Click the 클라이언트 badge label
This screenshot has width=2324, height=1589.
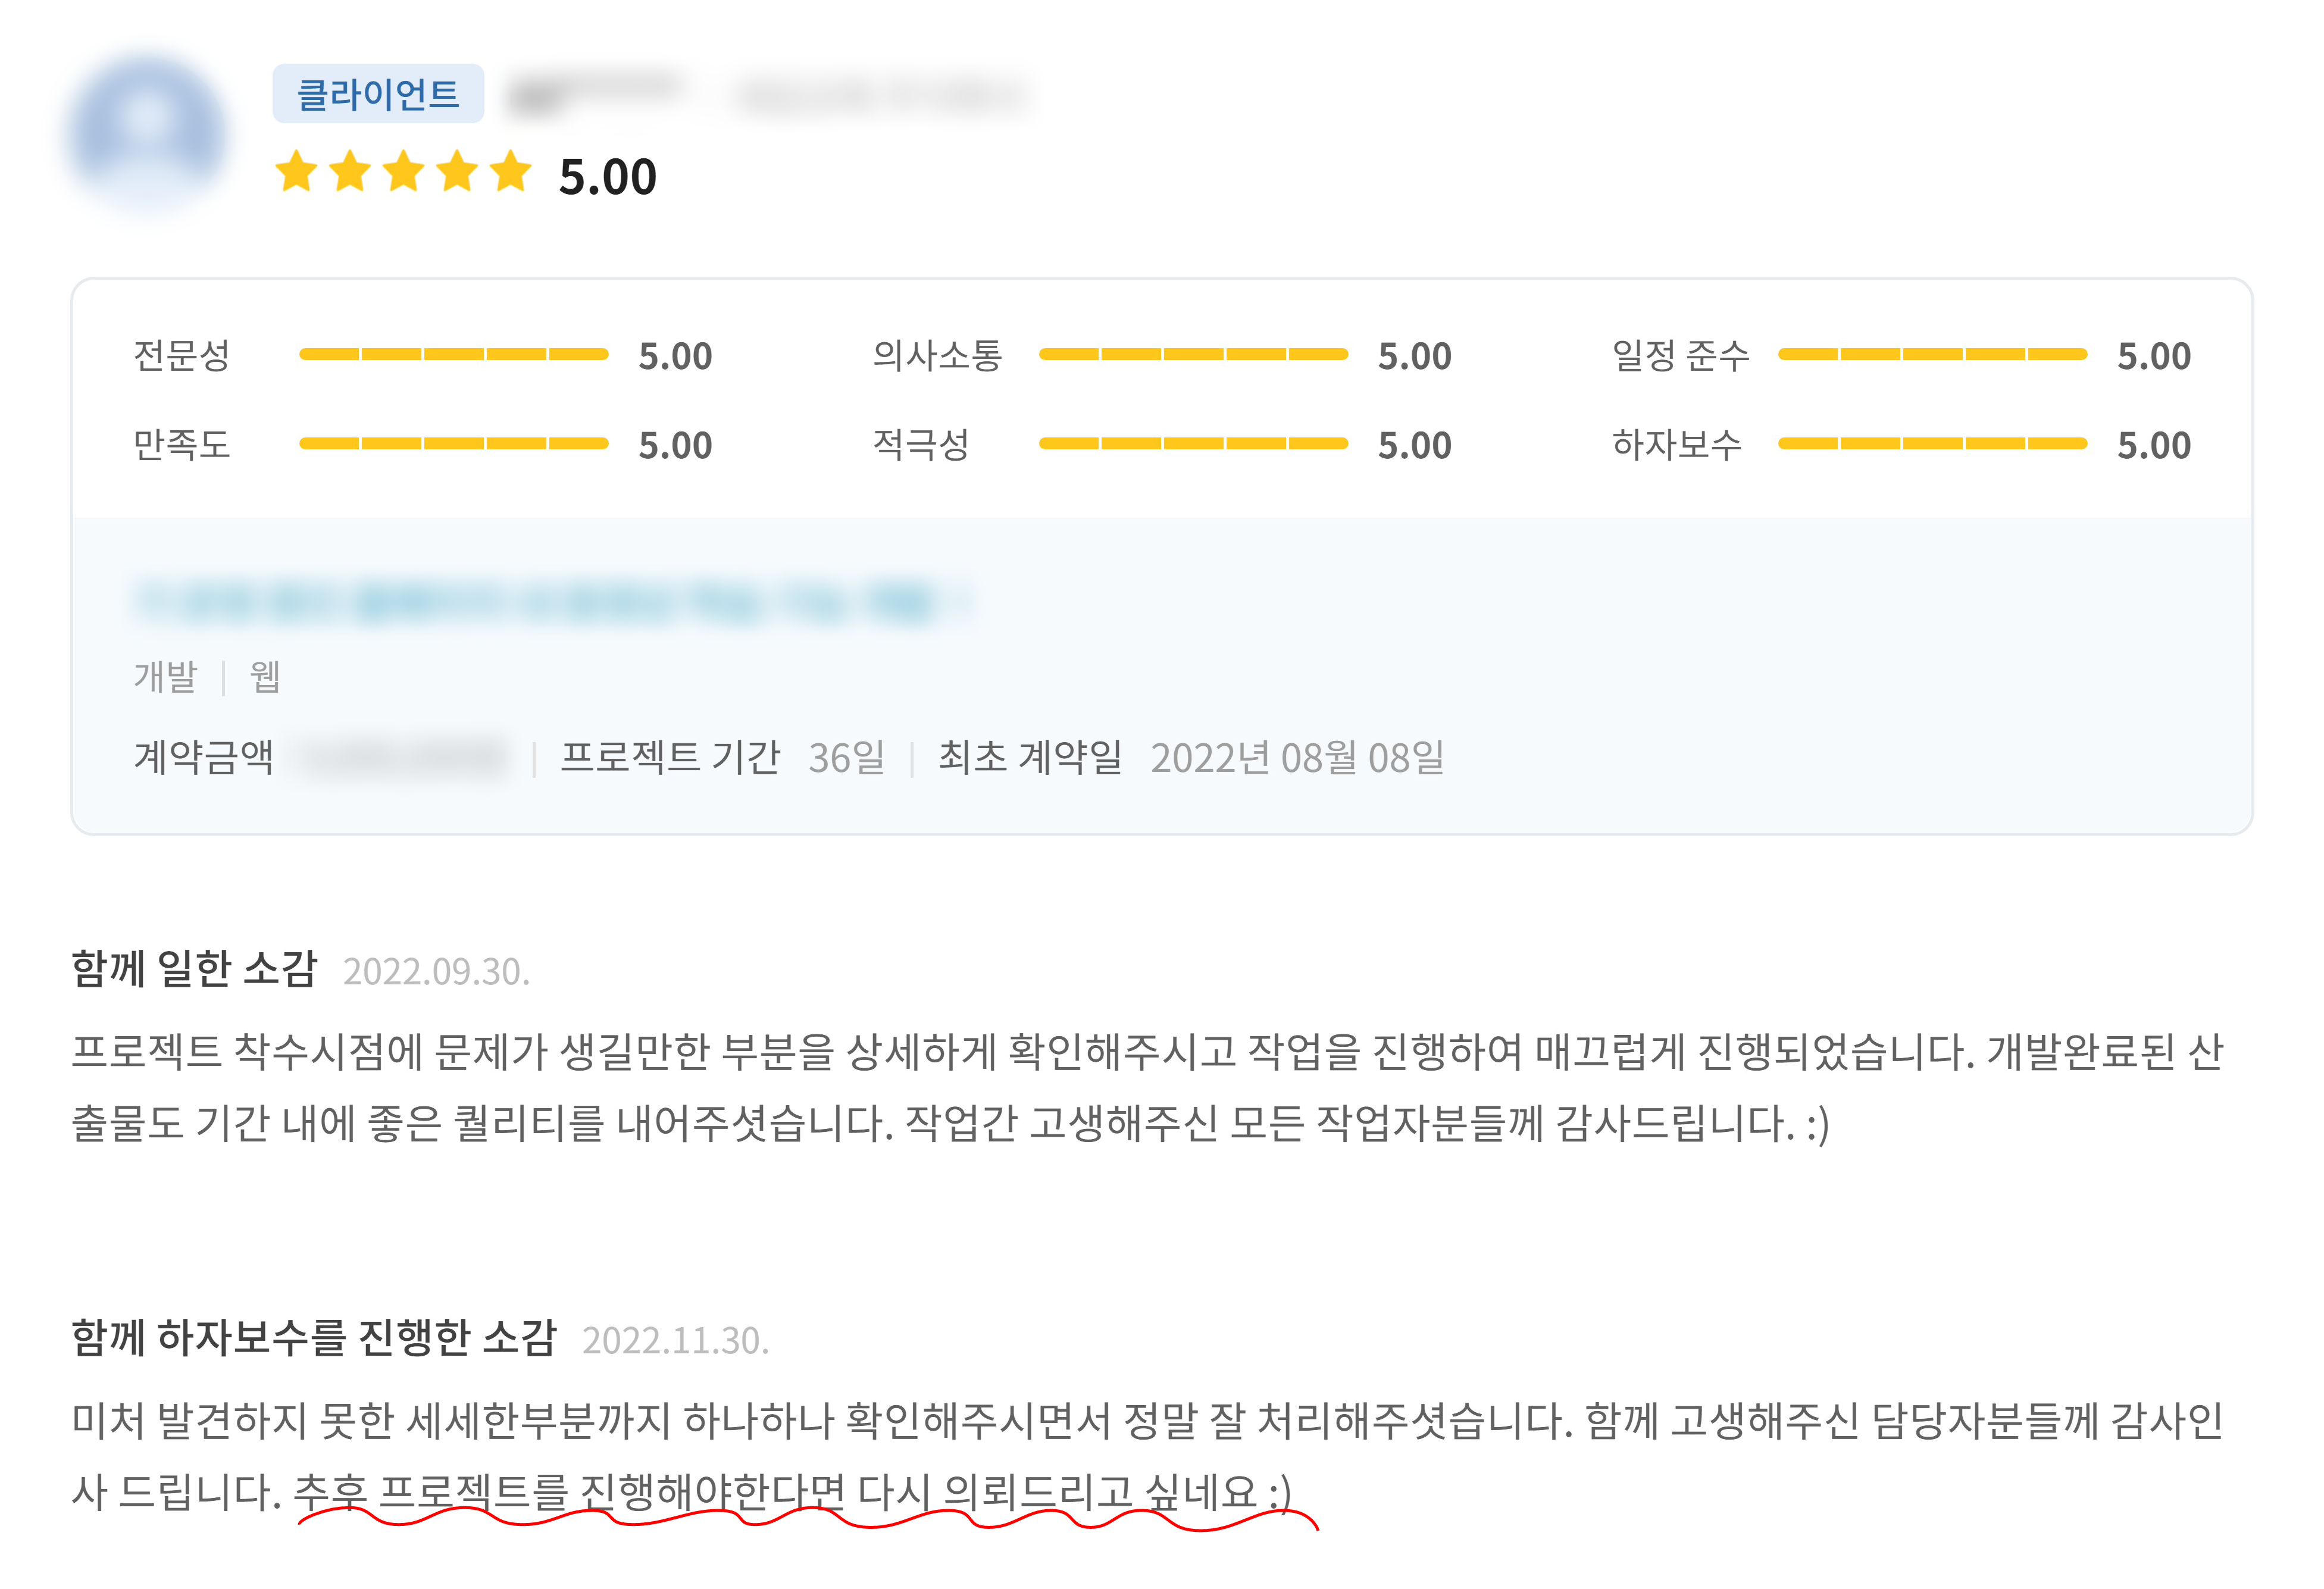[x=378, y=94]
